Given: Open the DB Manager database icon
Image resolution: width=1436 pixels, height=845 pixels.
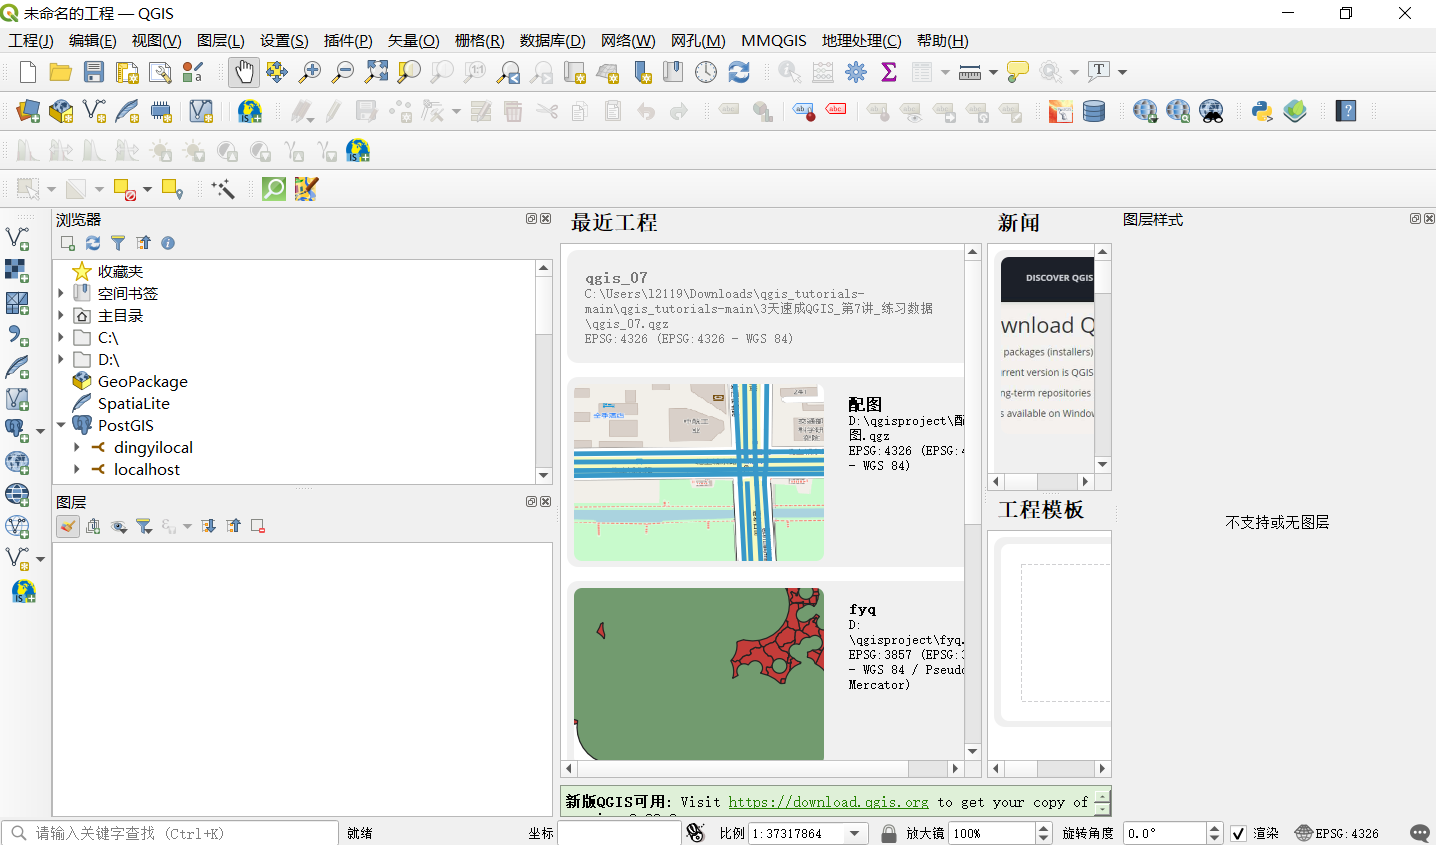Looking at the screenshot, I should click(1094, 111).
